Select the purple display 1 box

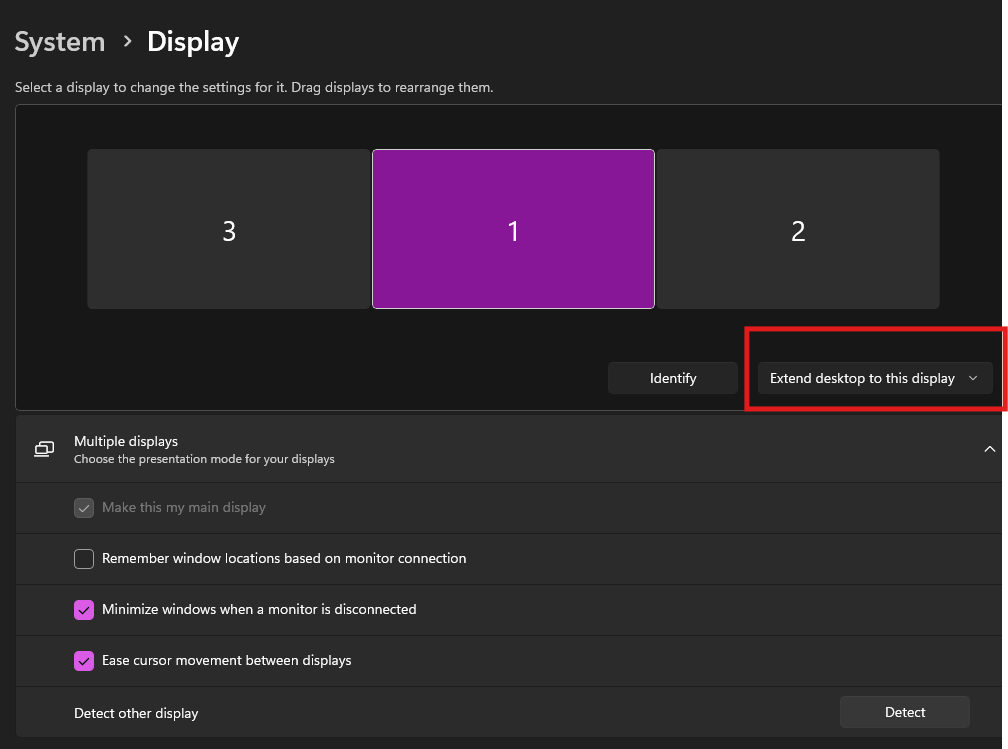513,230
